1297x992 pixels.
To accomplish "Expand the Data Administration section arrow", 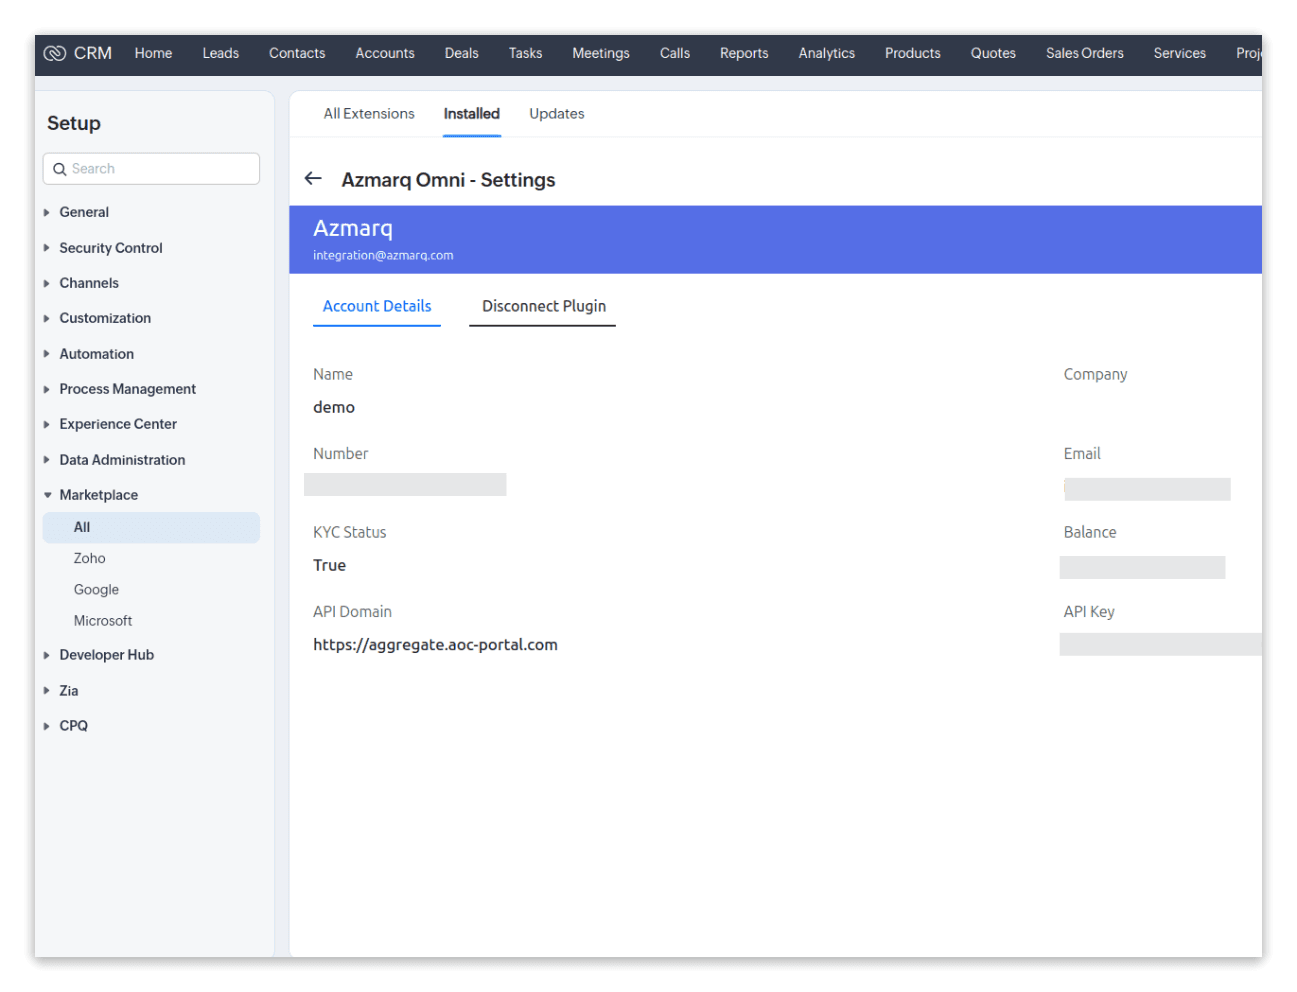I will (x=47, y=460).
